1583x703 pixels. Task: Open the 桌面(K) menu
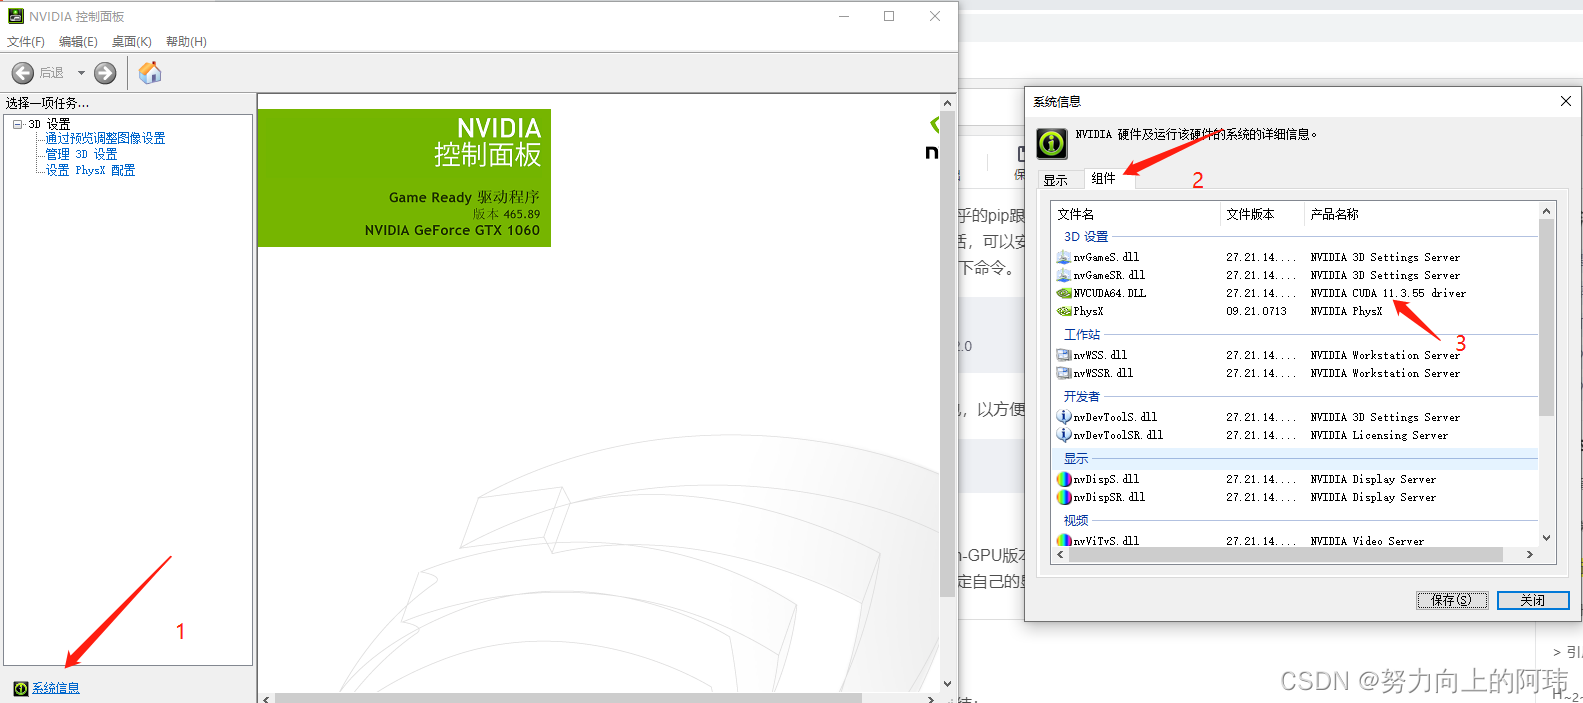click(132, 42)
